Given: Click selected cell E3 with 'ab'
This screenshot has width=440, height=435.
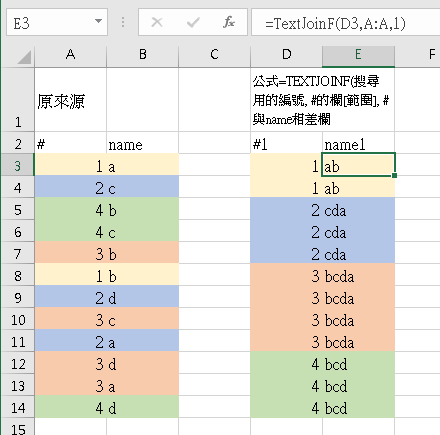Looking at the screenshot, I should point(358,165).
